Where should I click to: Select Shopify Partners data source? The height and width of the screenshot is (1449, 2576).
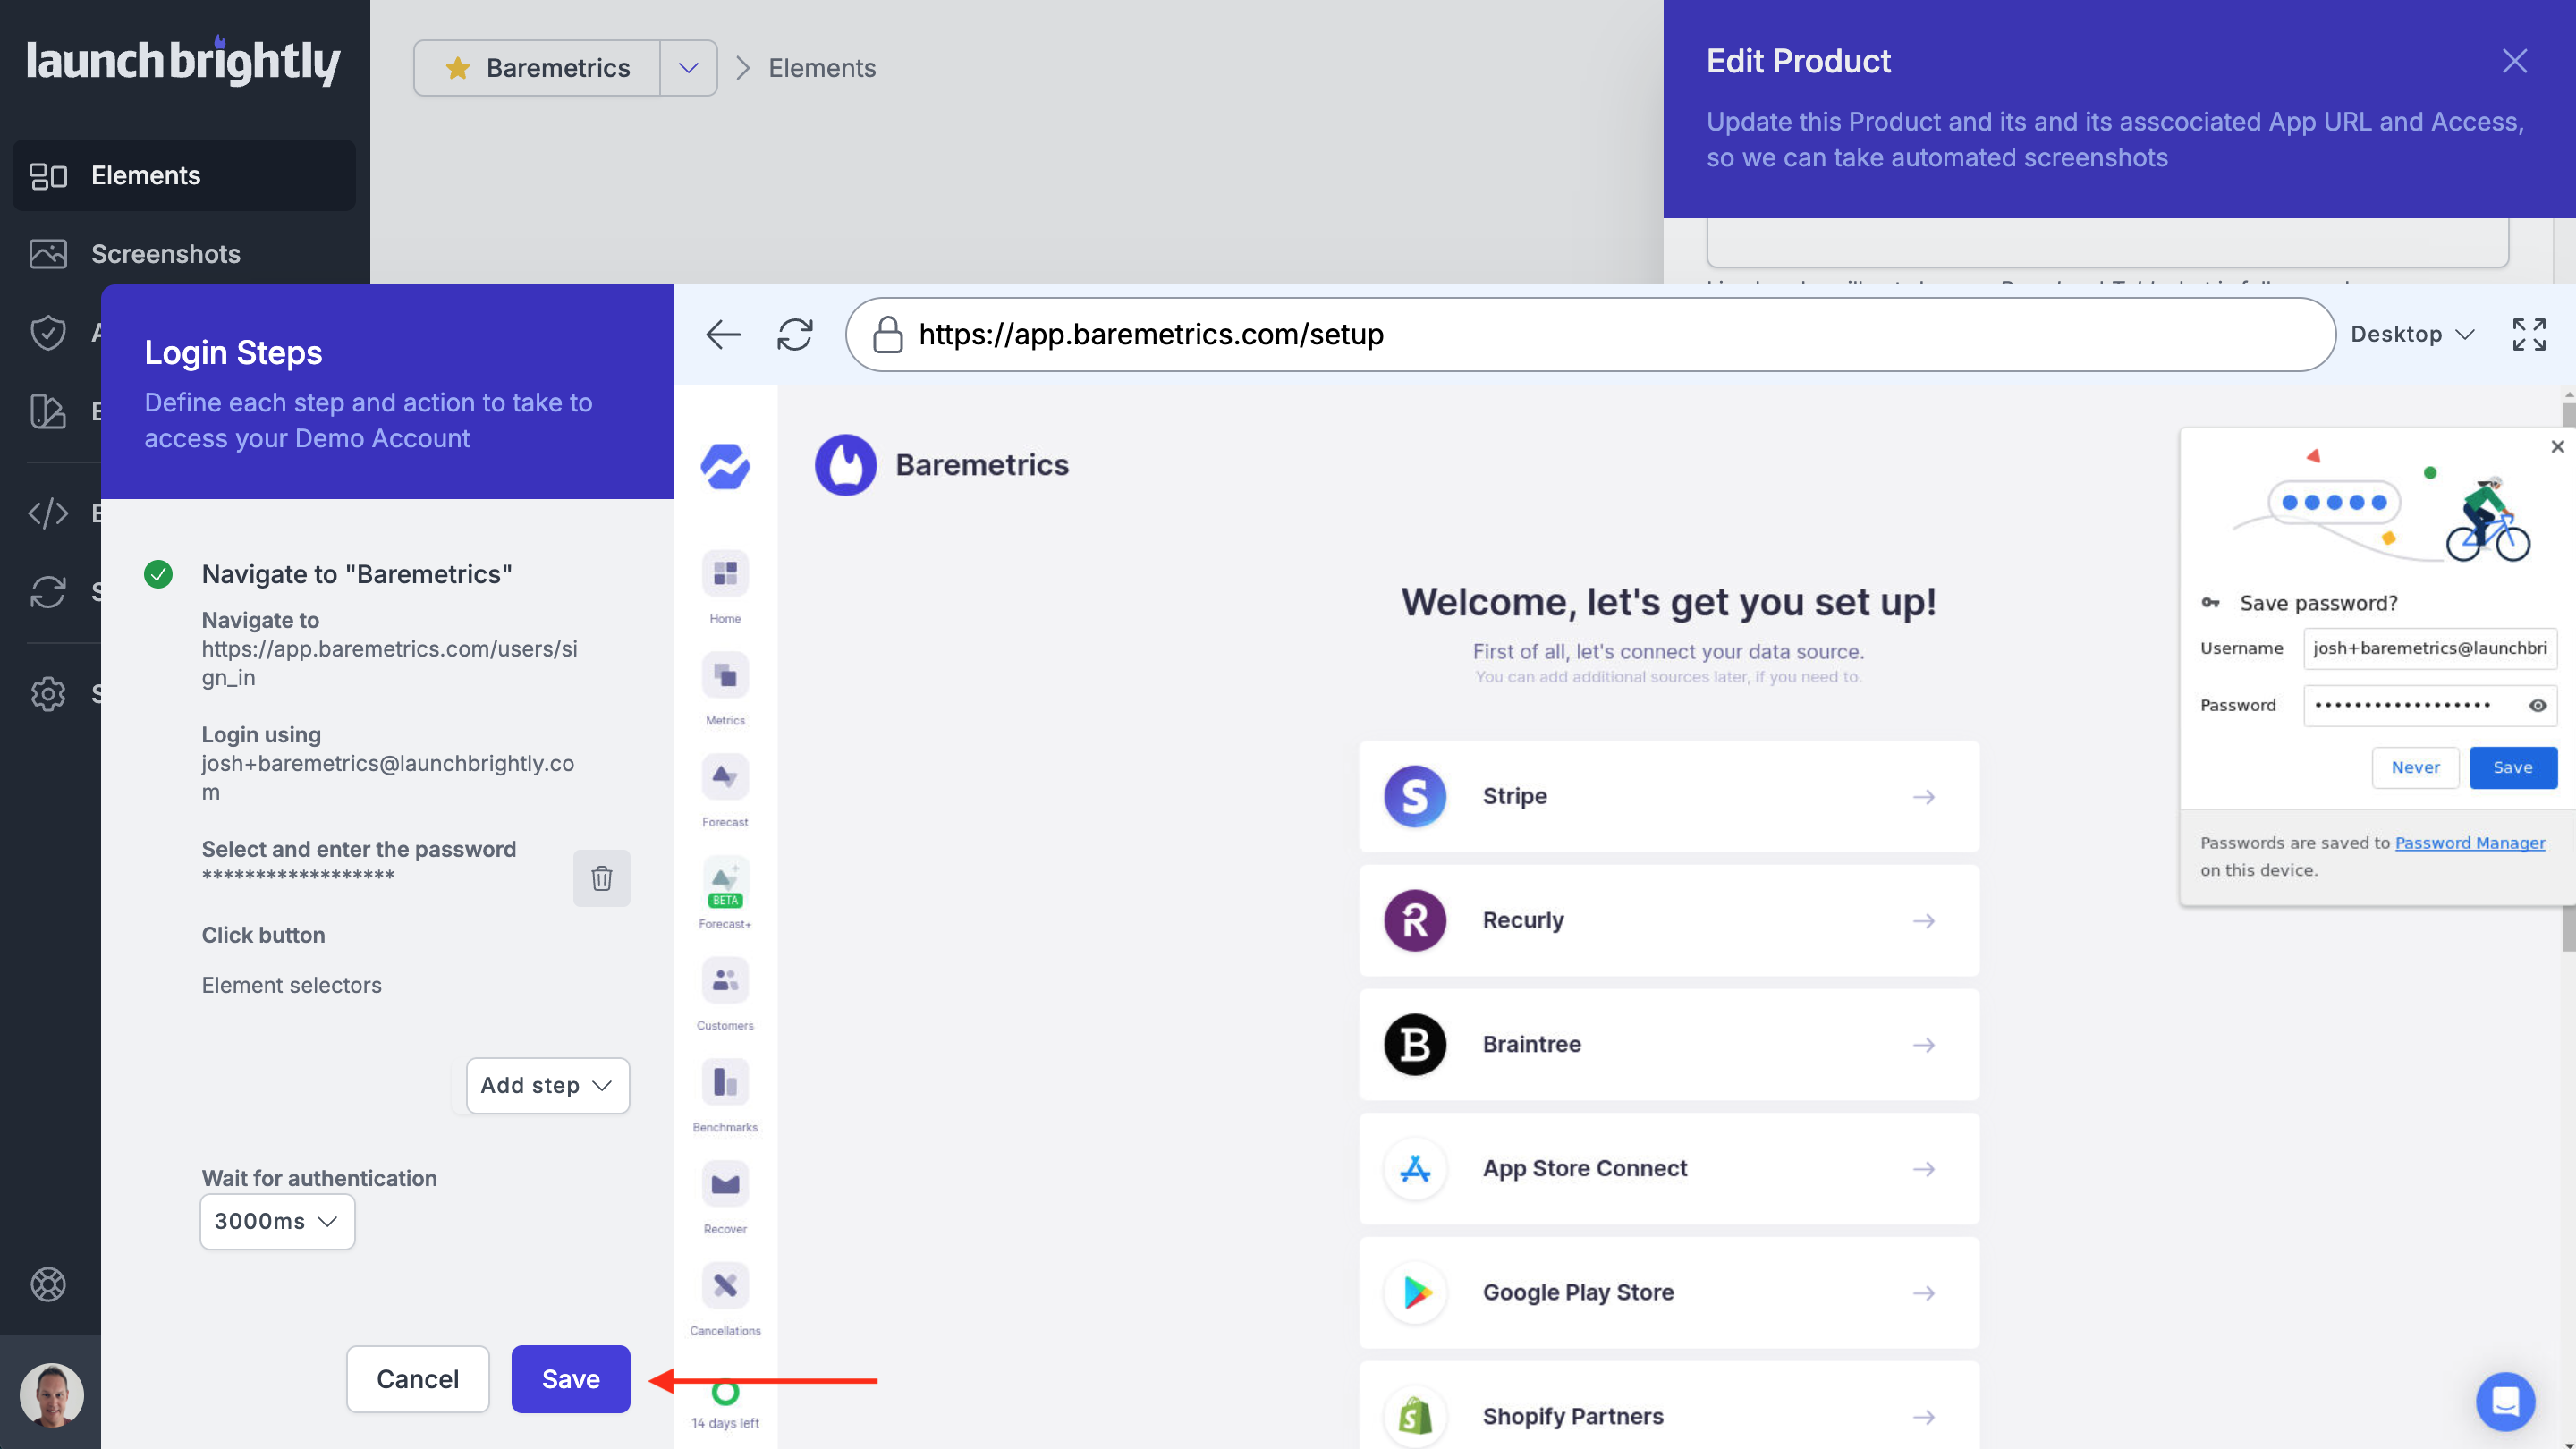tap(1668, 1405)
